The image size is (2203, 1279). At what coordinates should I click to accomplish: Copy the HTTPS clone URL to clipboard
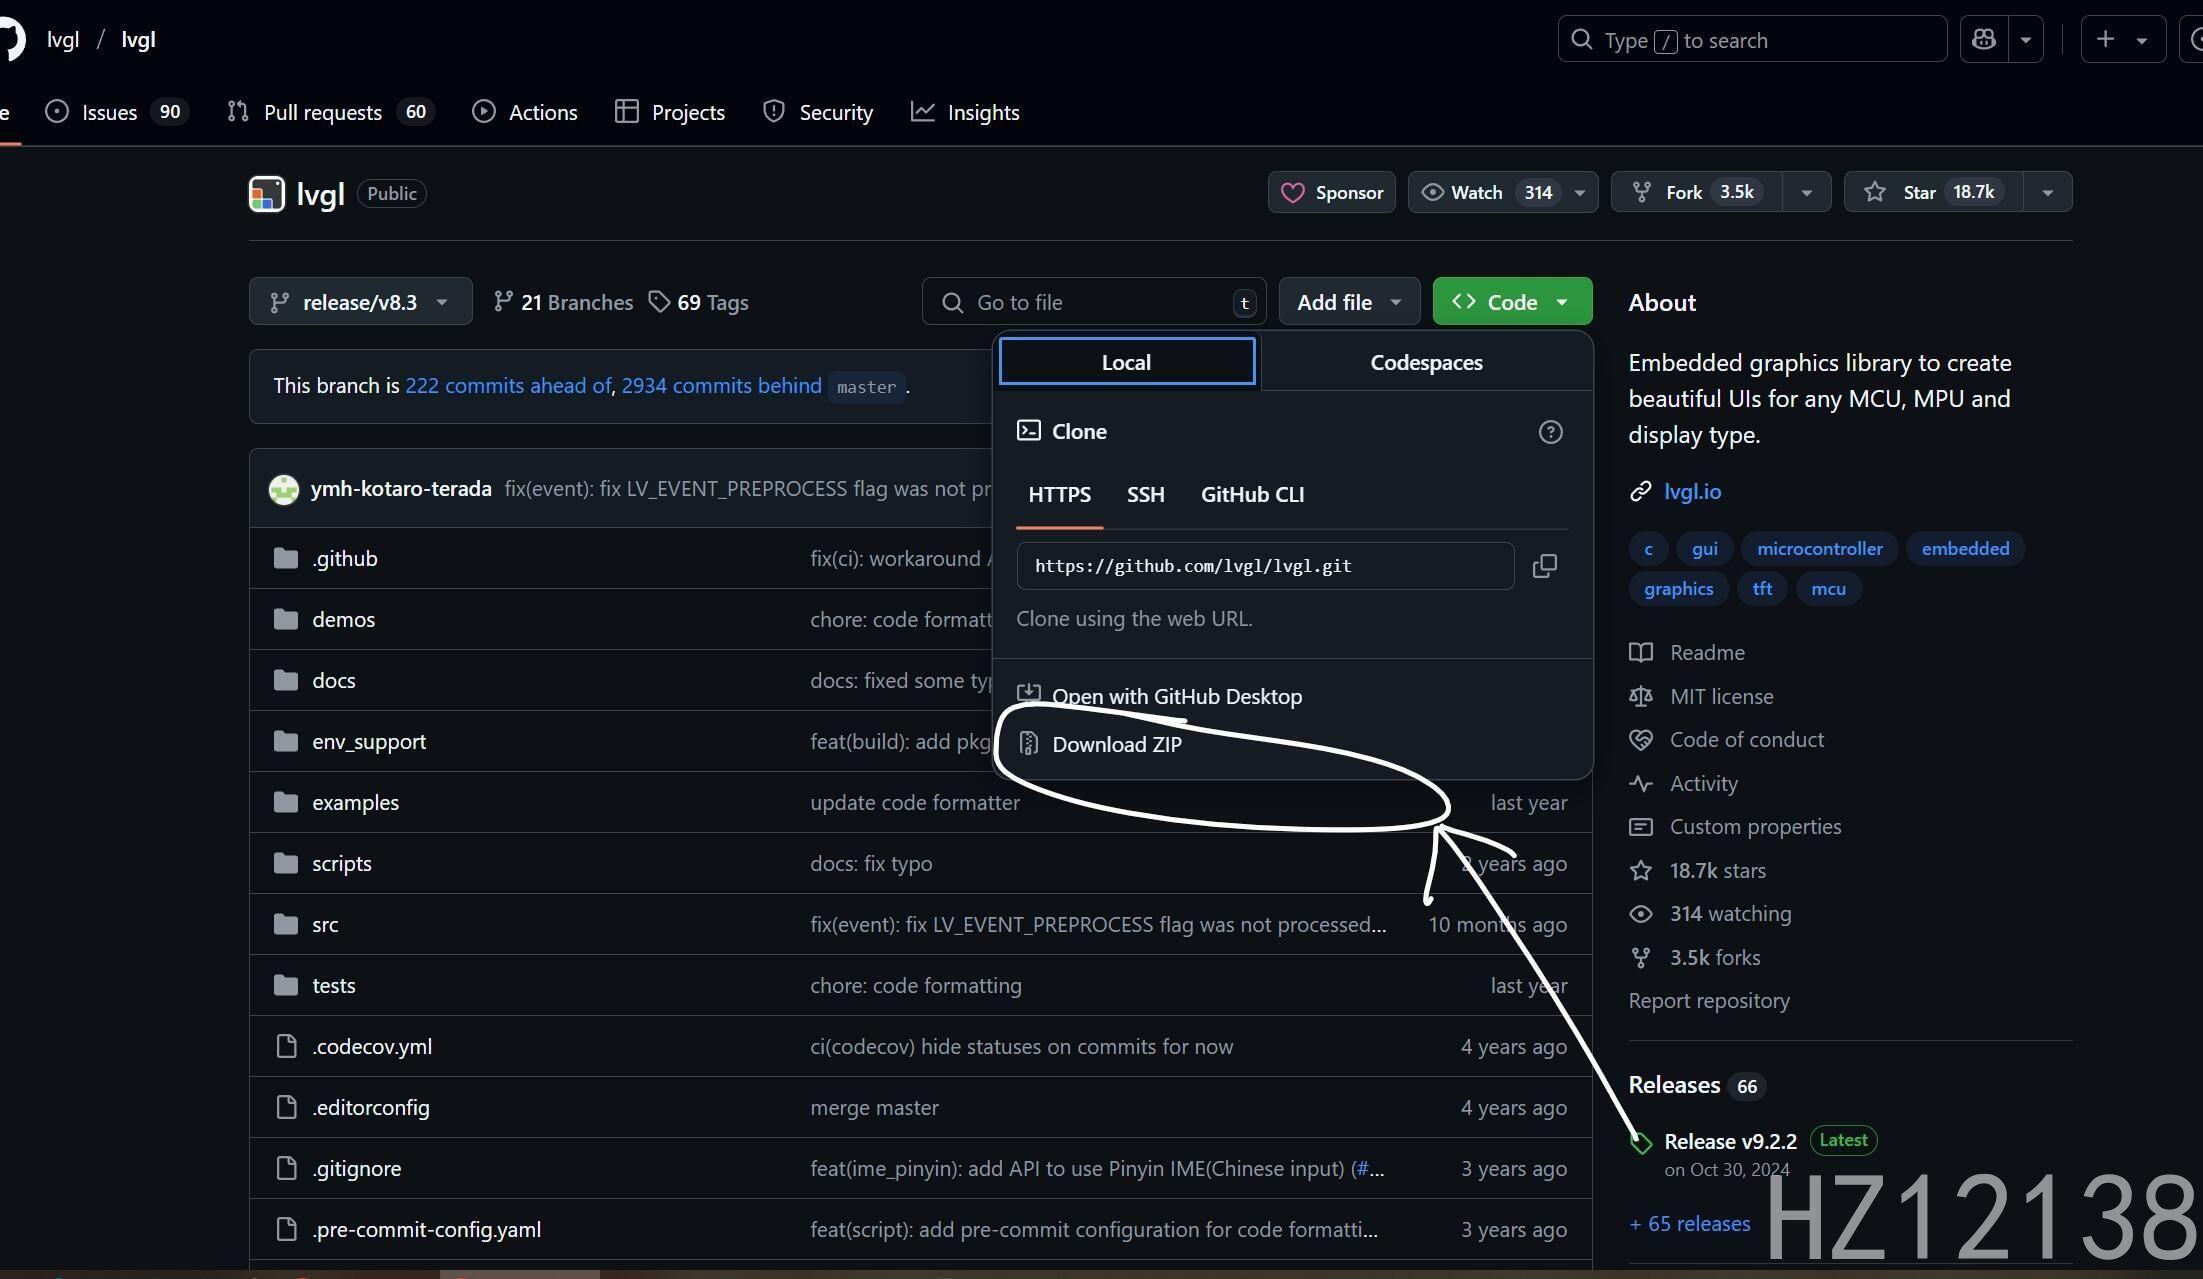(x=1545, y=566)
